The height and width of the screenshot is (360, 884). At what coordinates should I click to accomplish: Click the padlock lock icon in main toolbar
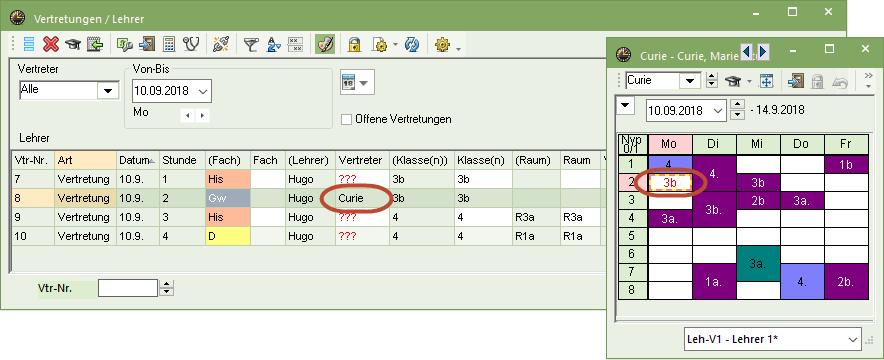354,44
